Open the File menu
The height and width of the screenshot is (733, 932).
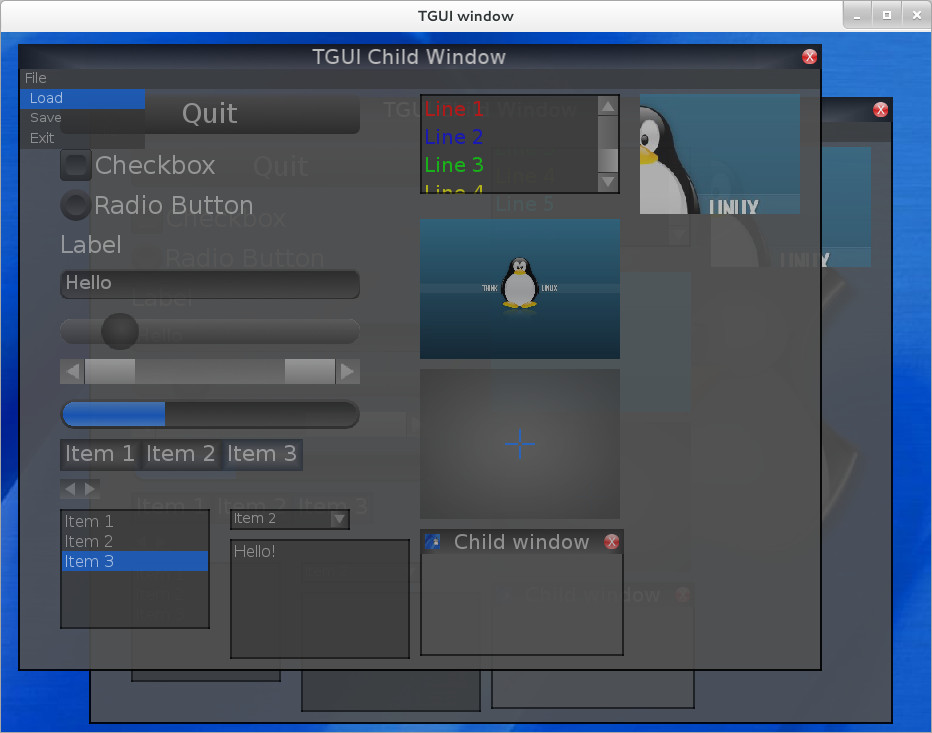pos(36,78)
